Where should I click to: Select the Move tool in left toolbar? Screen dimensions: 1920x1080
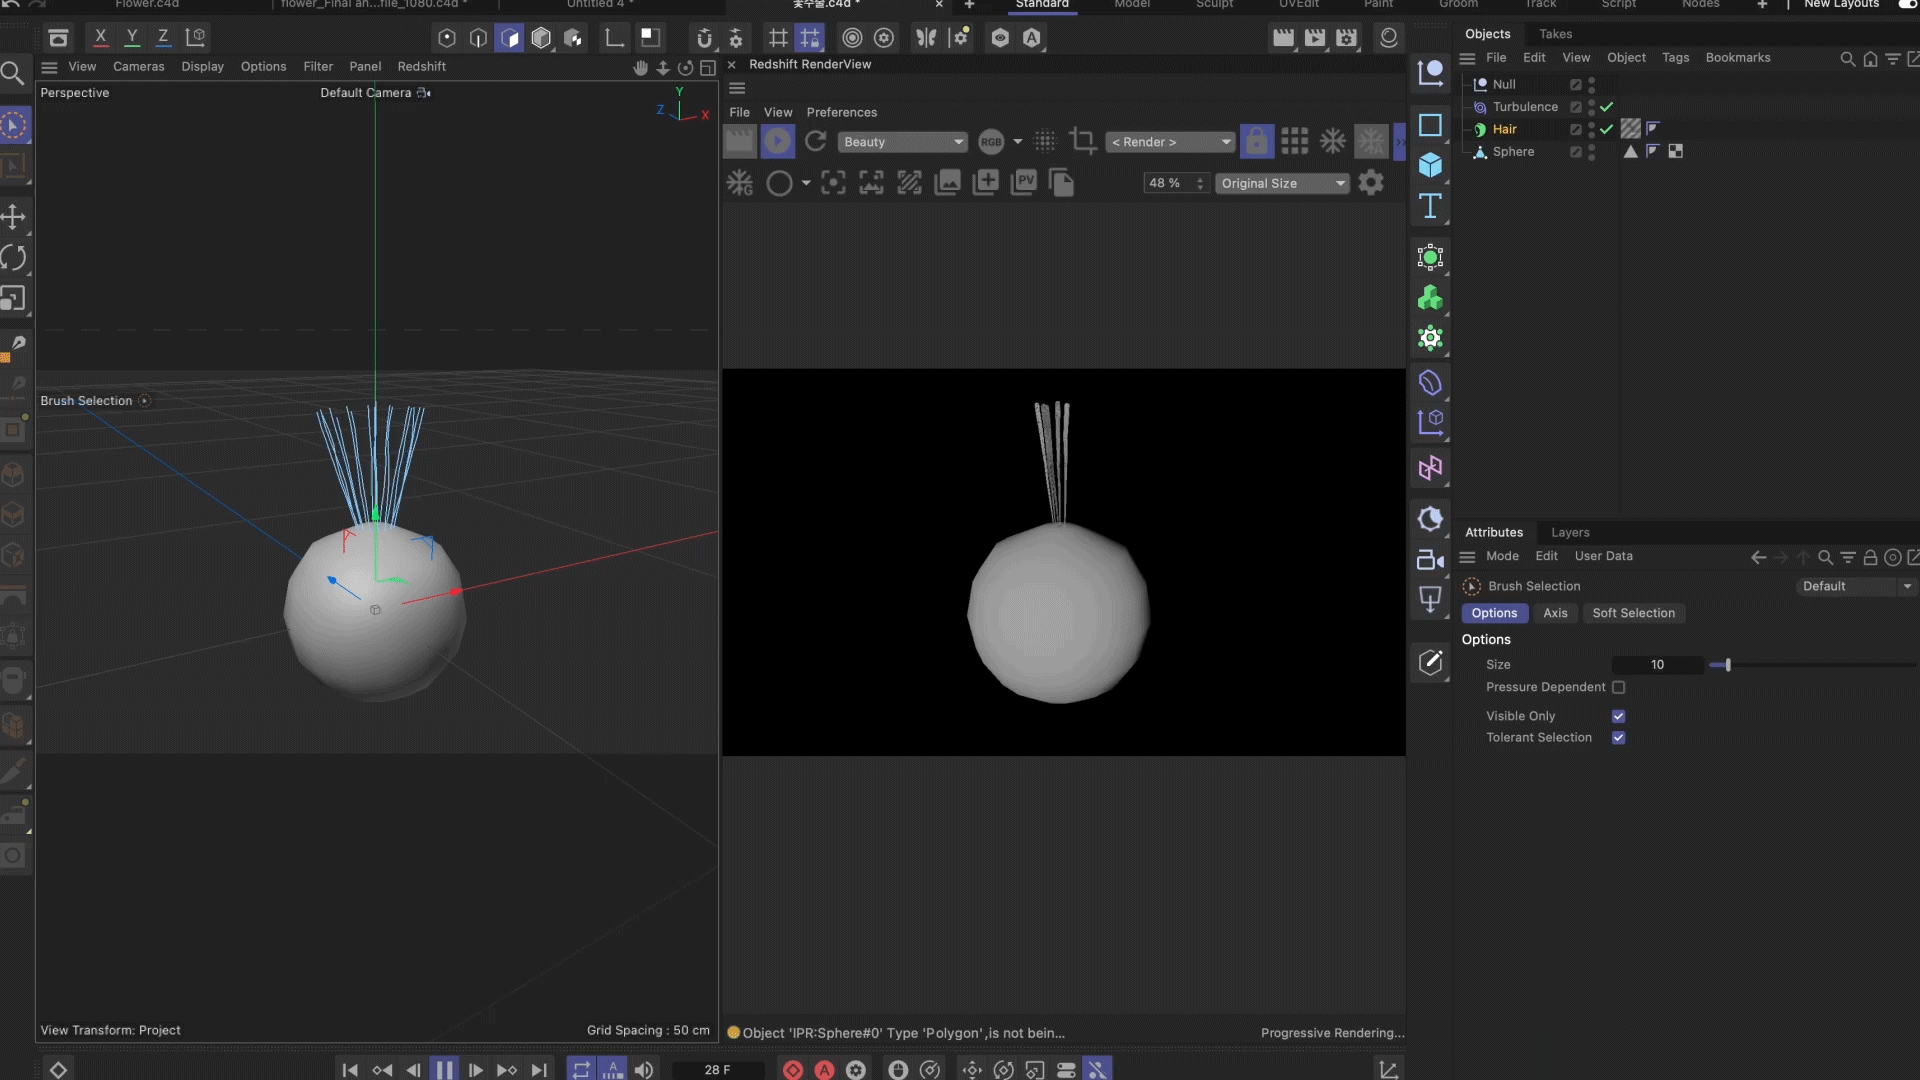click(x=14, y=217)
